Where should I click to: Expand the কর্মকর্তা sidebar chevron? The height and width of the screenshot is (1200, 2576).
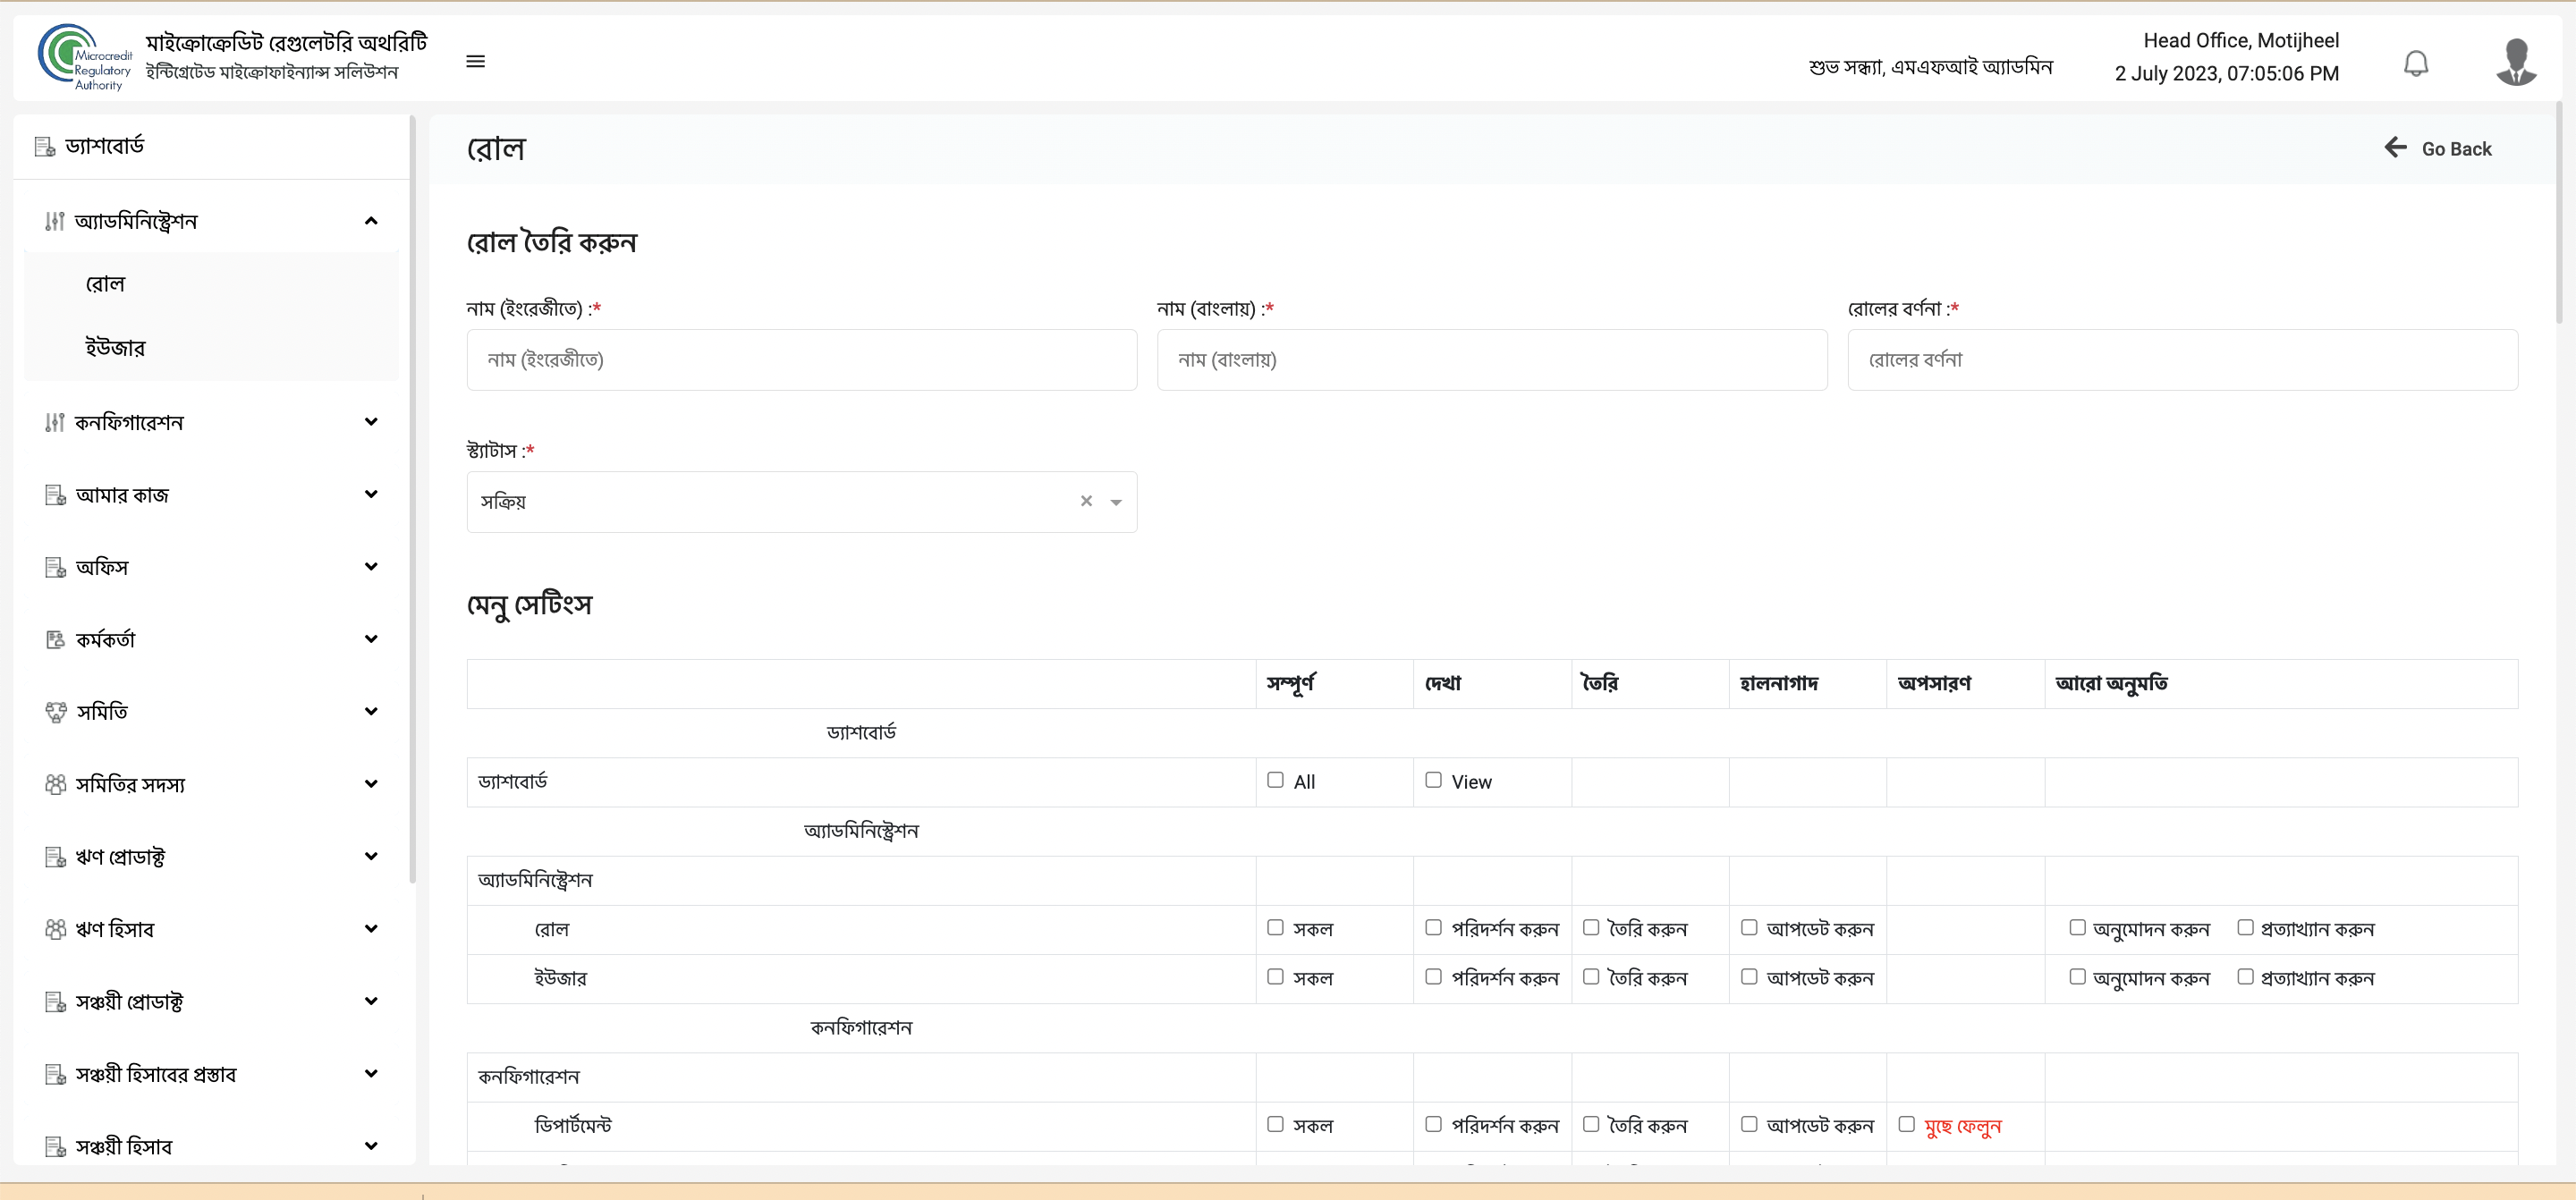coord(371,639)
